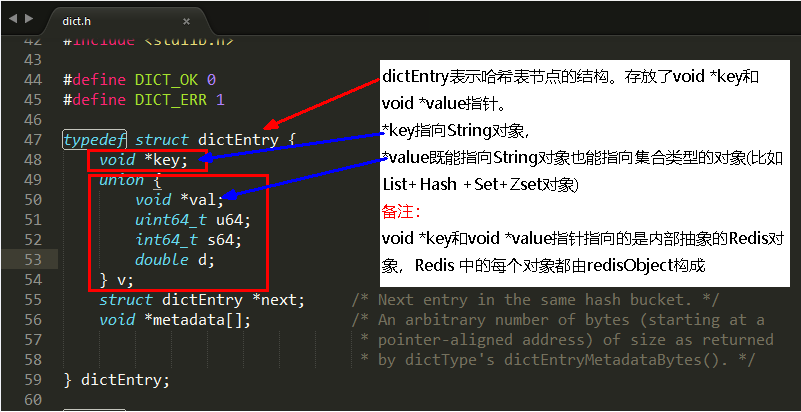
Task: Place cursor on the typedef keyword
Action: [x=95, y=140]
